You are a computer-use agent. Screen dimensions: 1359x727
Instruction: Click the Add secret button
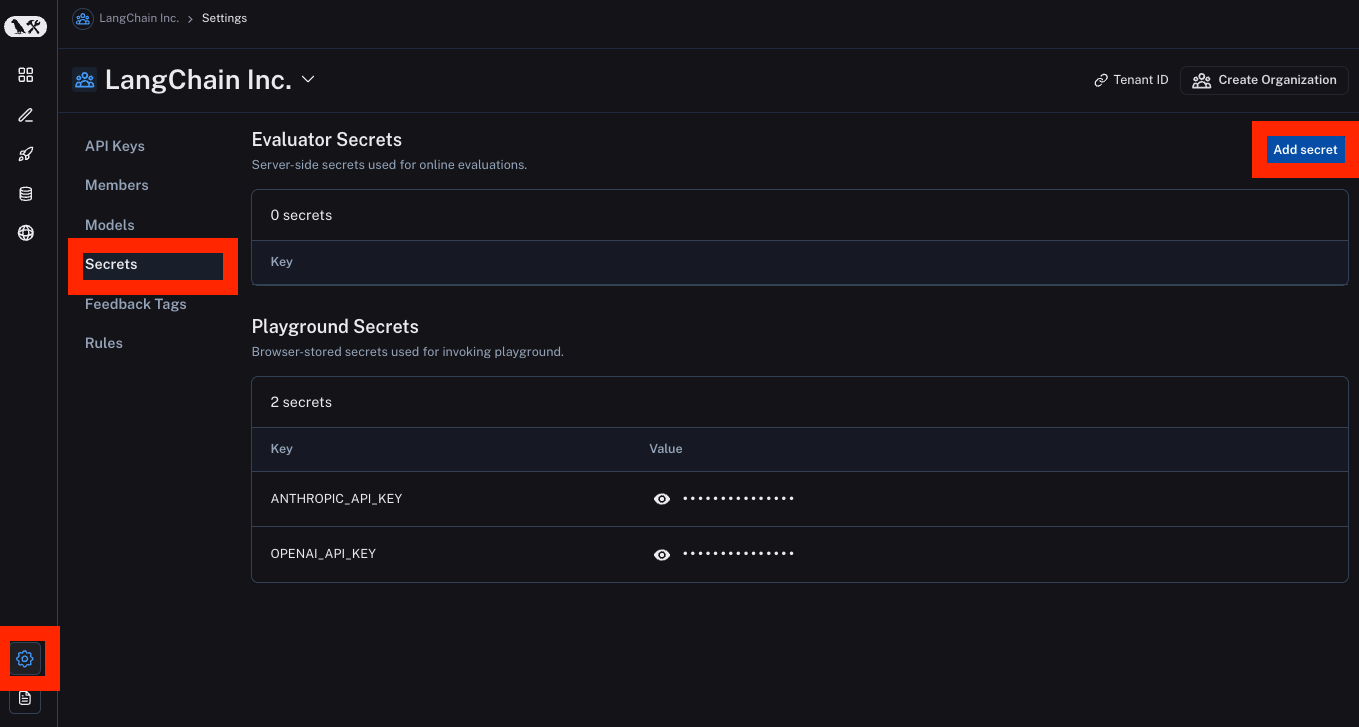[1305, 149]
